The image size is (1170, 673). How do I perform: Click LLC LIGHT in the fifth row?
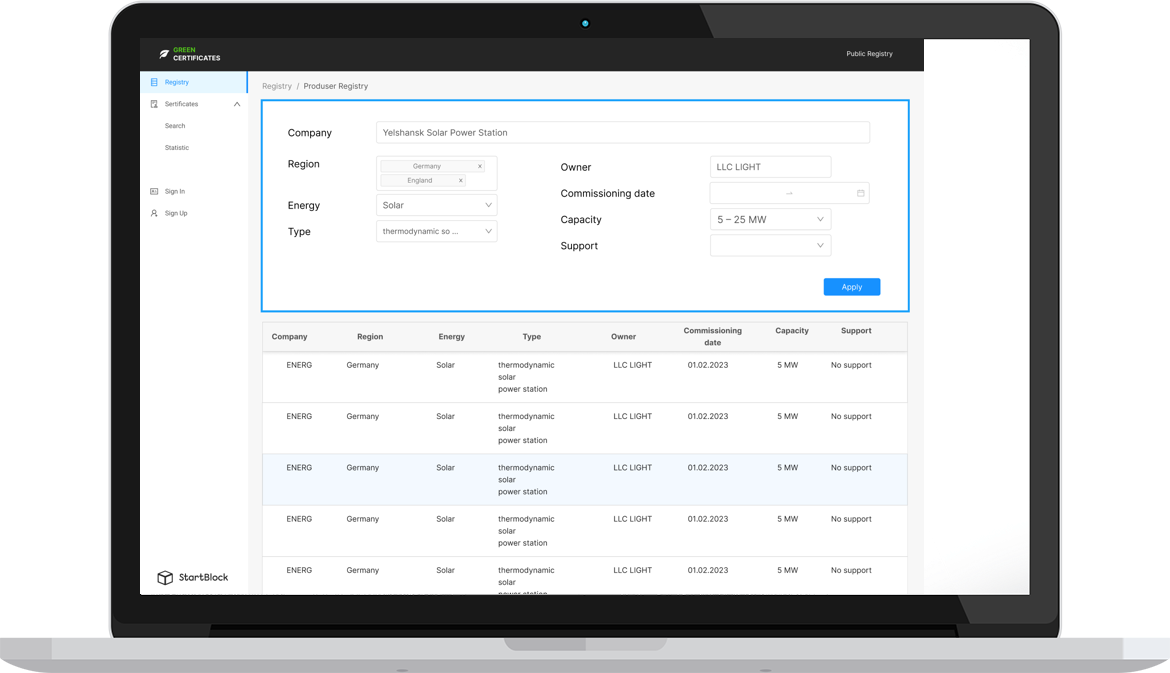633,570
